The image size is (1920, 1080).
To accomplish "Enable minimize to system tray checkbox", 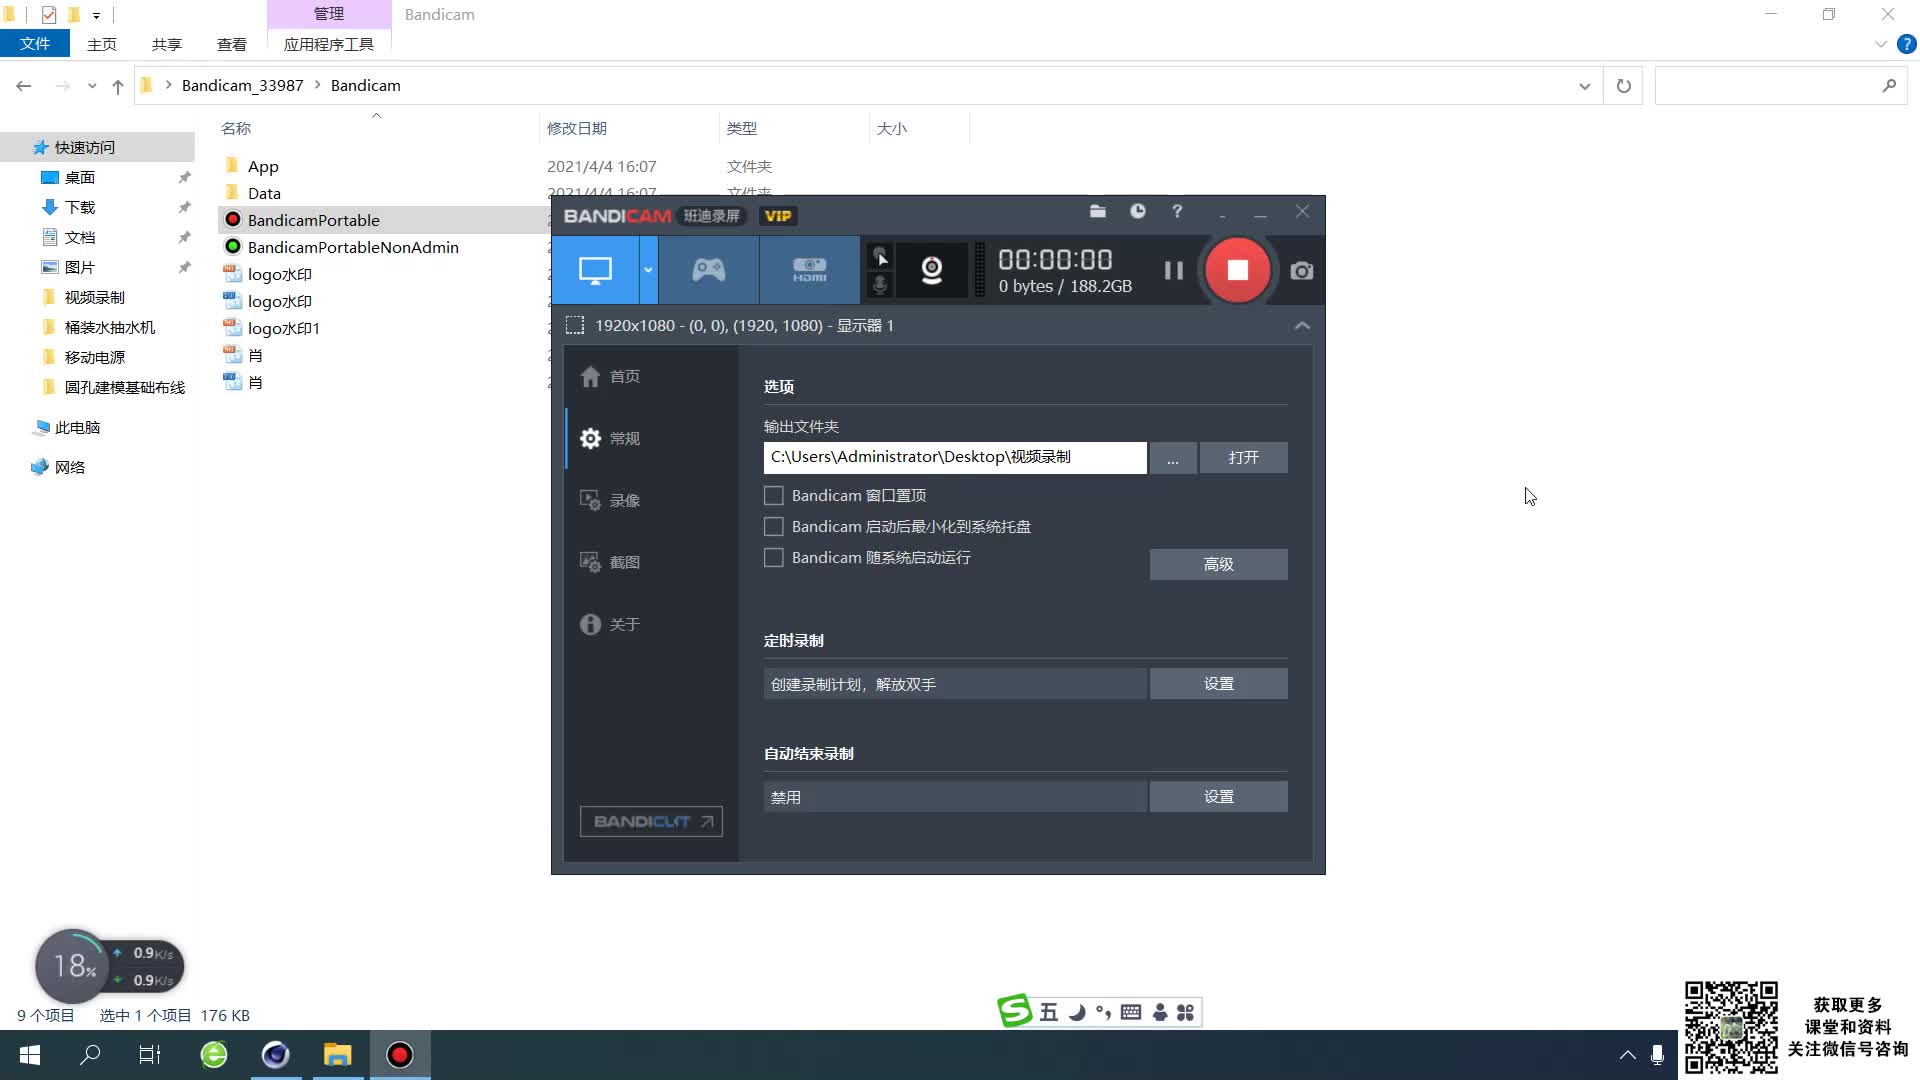I will coord(774,526).
